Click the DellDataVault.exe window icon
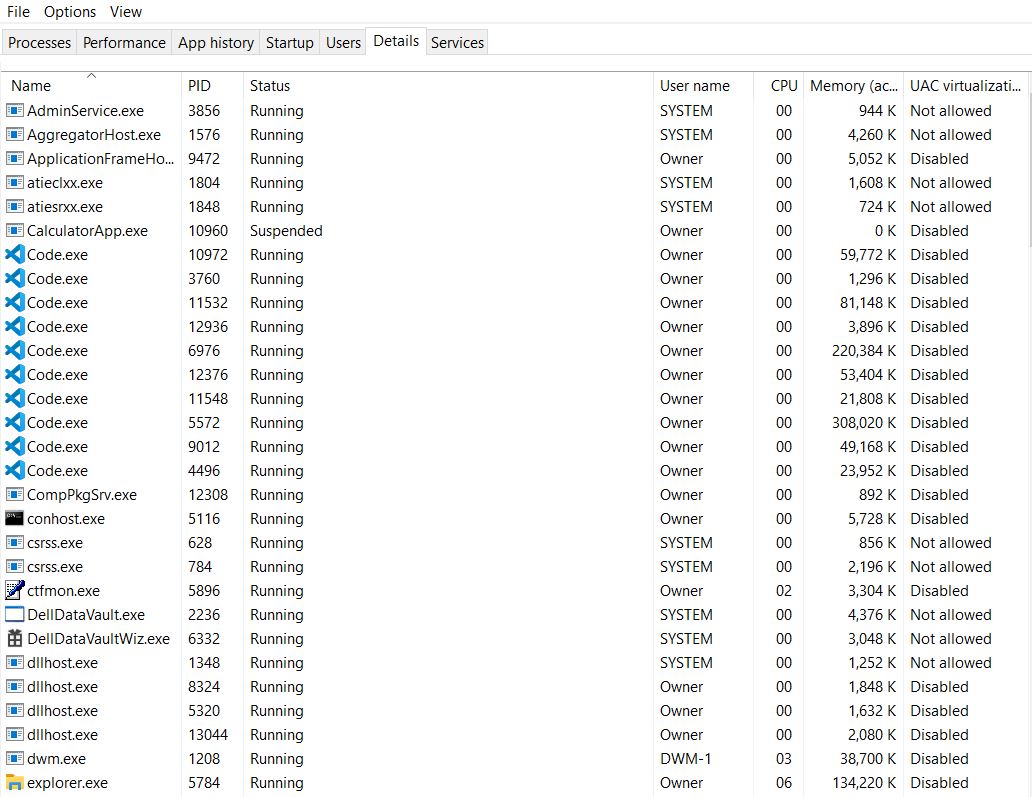The image size is (1032, 797). (x=14, y=615)
